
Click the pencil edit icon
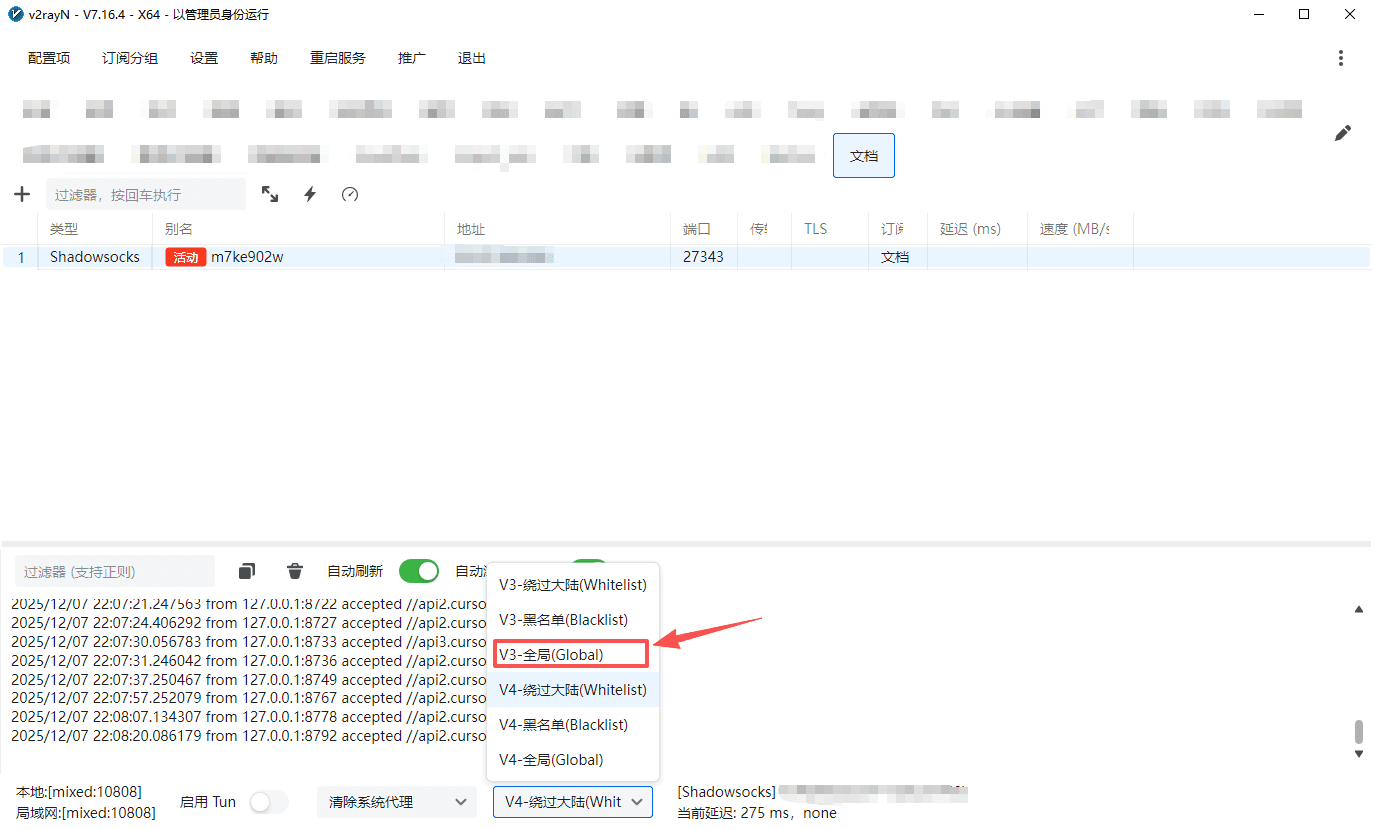point(1342,133)
